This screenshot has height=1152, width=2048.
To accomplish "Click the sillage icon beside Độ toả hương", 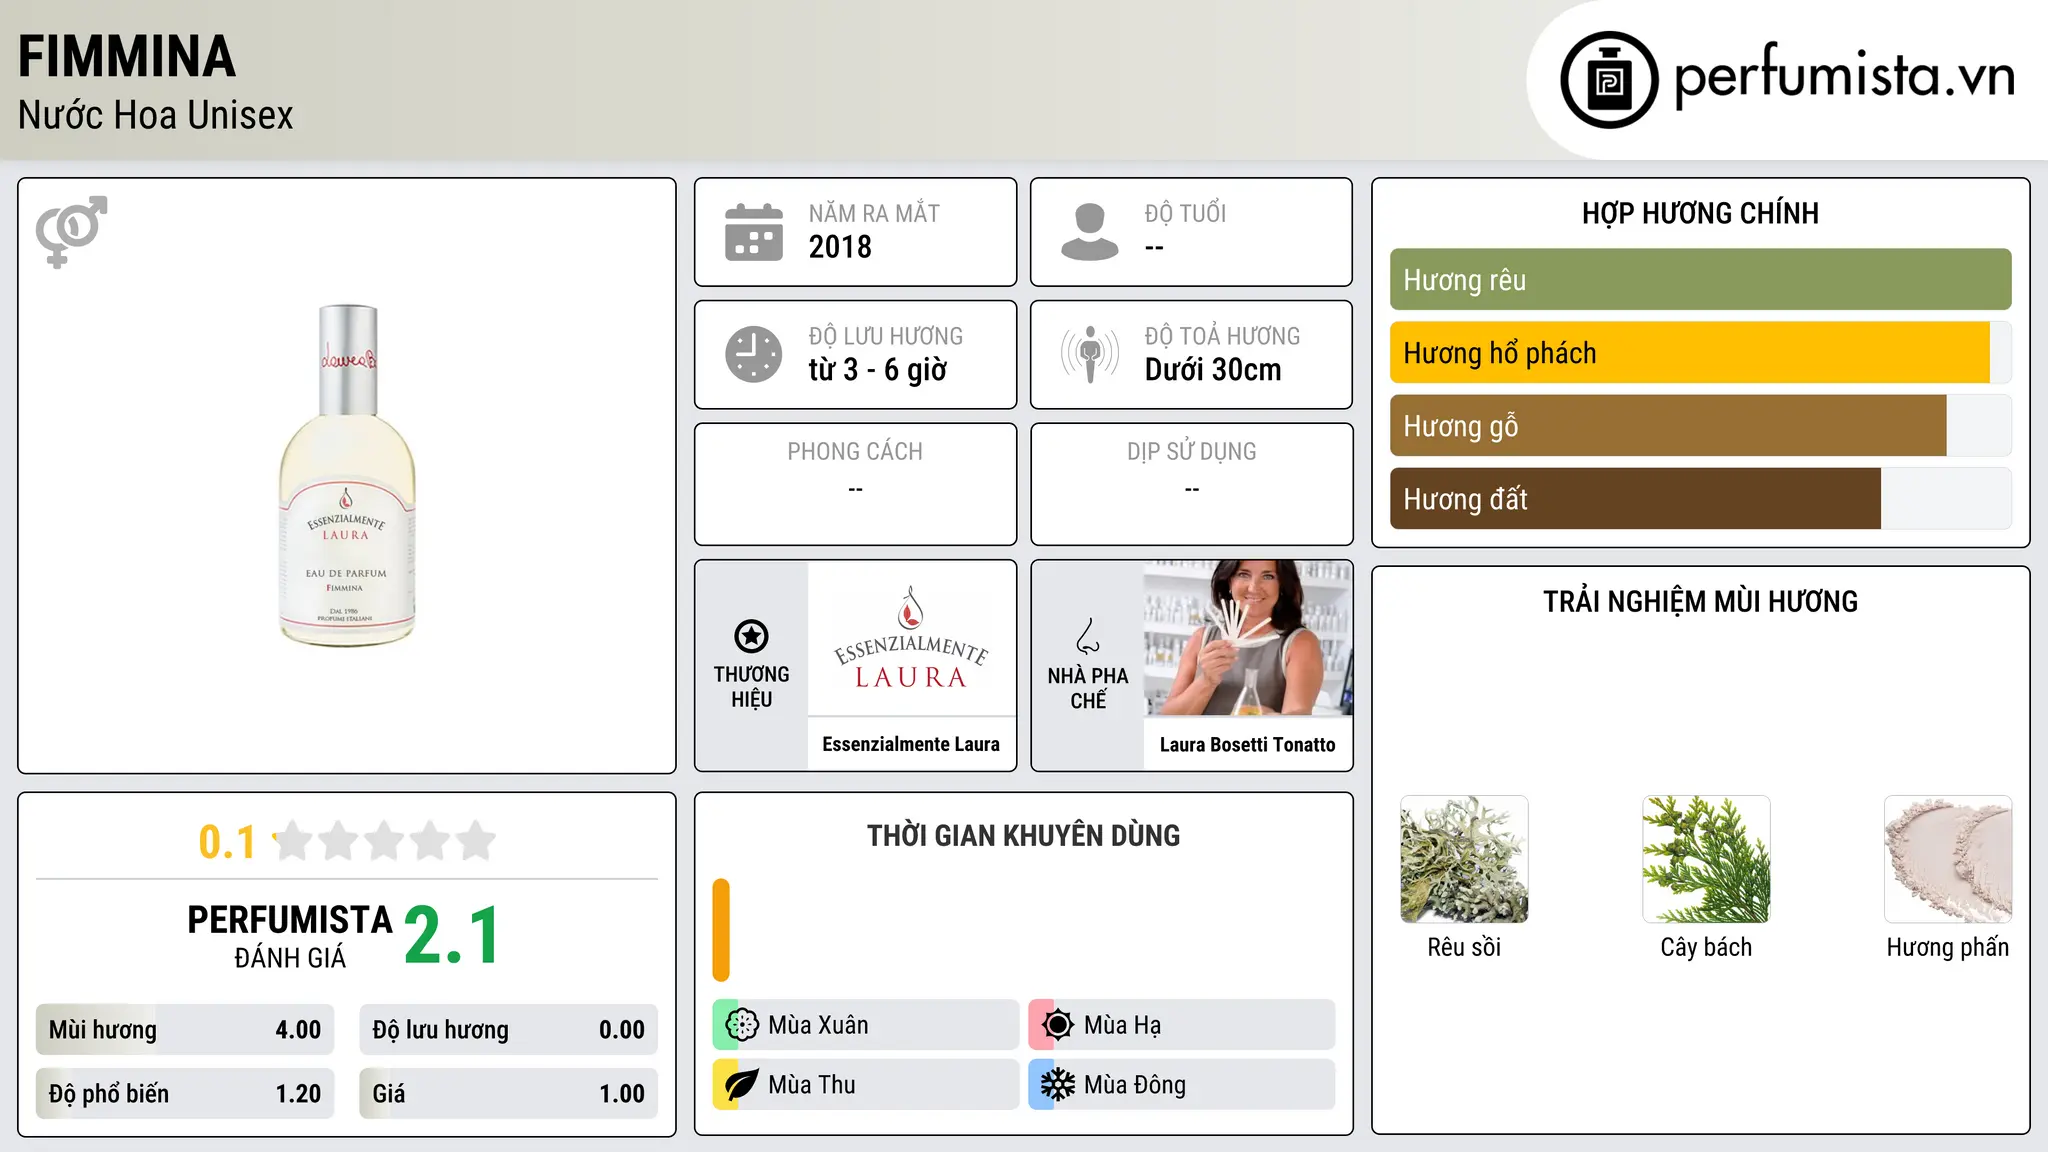I will [x=1090, y=354].
